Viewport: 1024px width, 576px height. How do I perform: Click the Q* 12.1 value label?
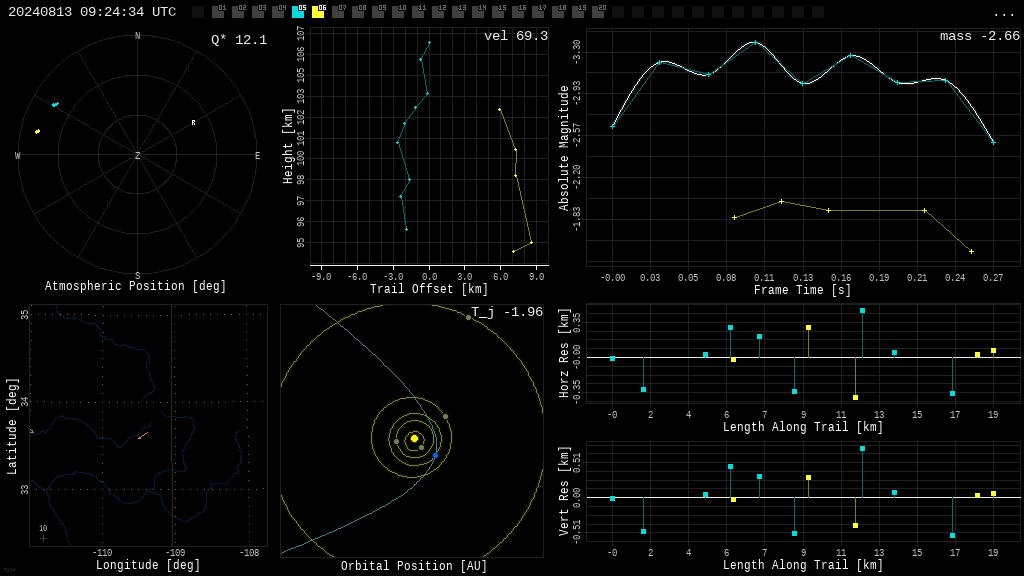(x=239, y=40)
